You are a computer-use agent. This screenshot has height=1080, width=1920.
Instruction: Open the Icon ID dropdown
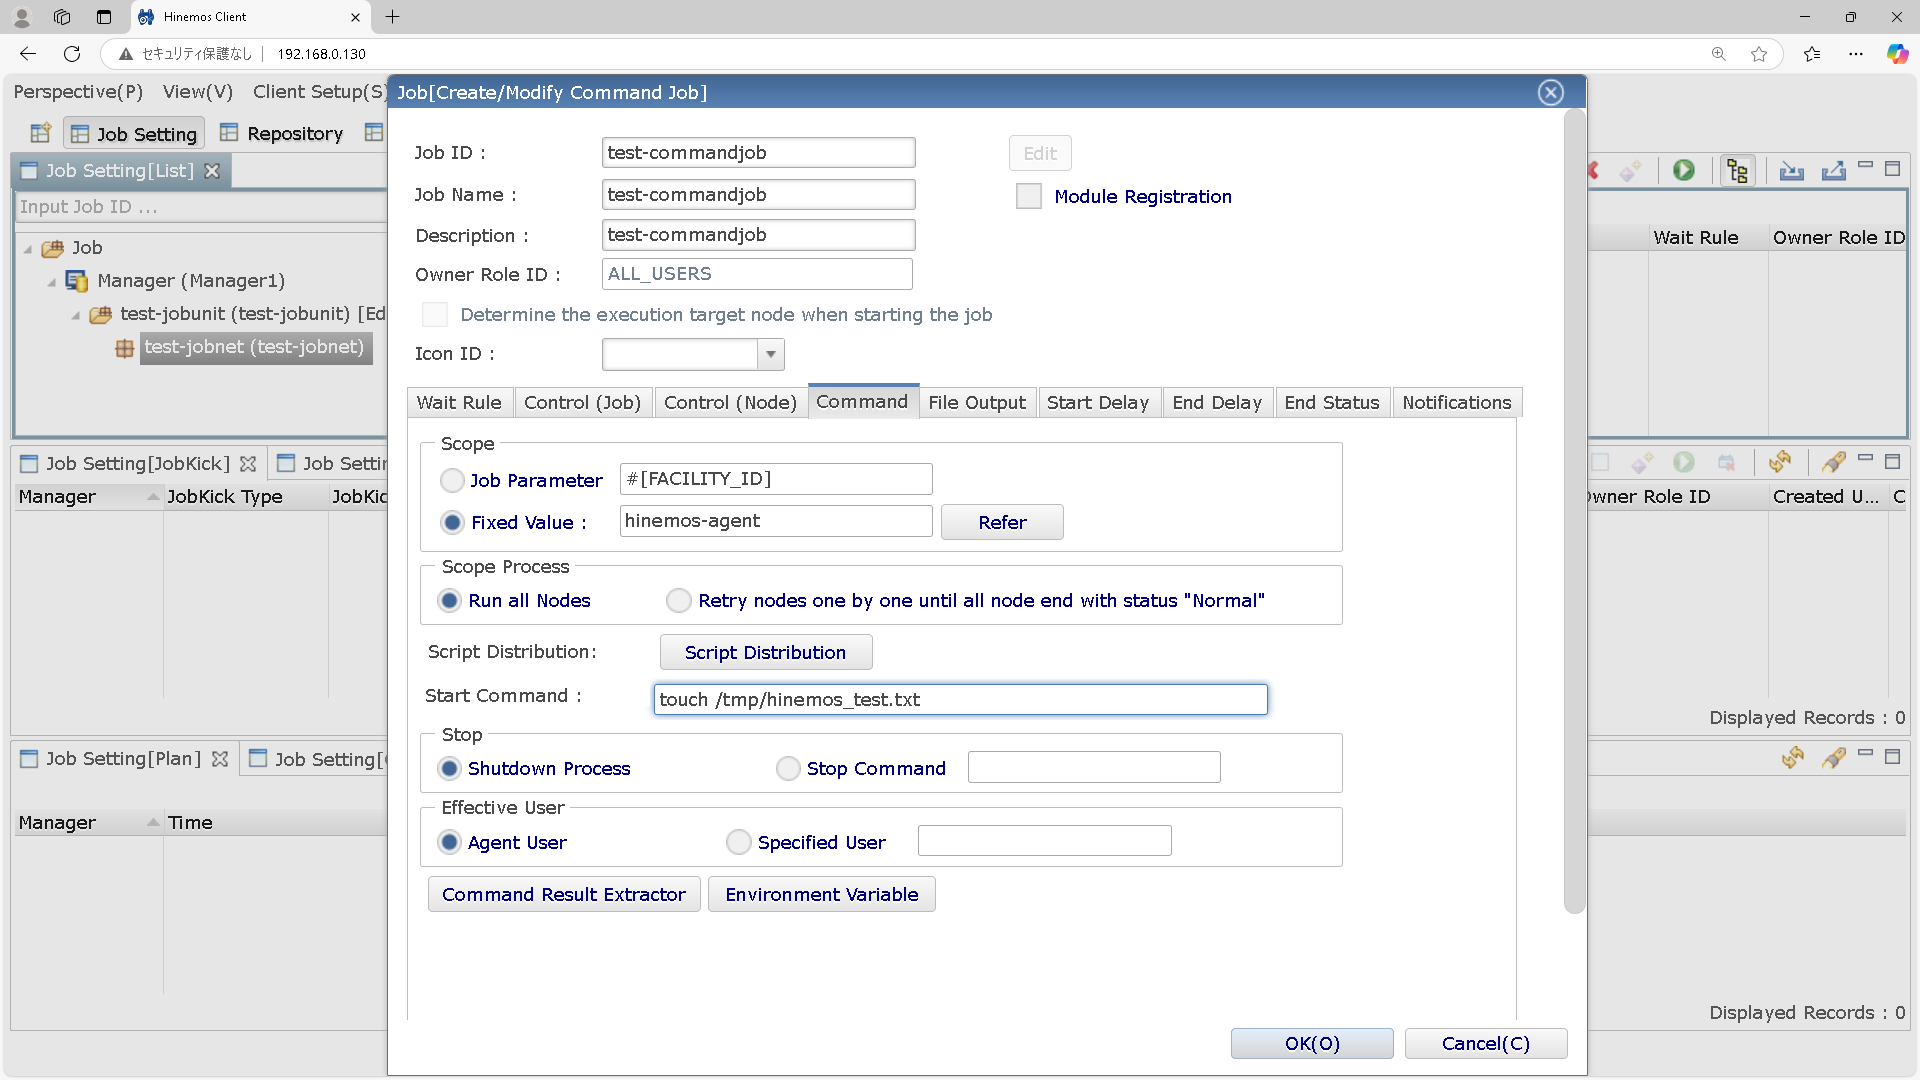point(770,354)
